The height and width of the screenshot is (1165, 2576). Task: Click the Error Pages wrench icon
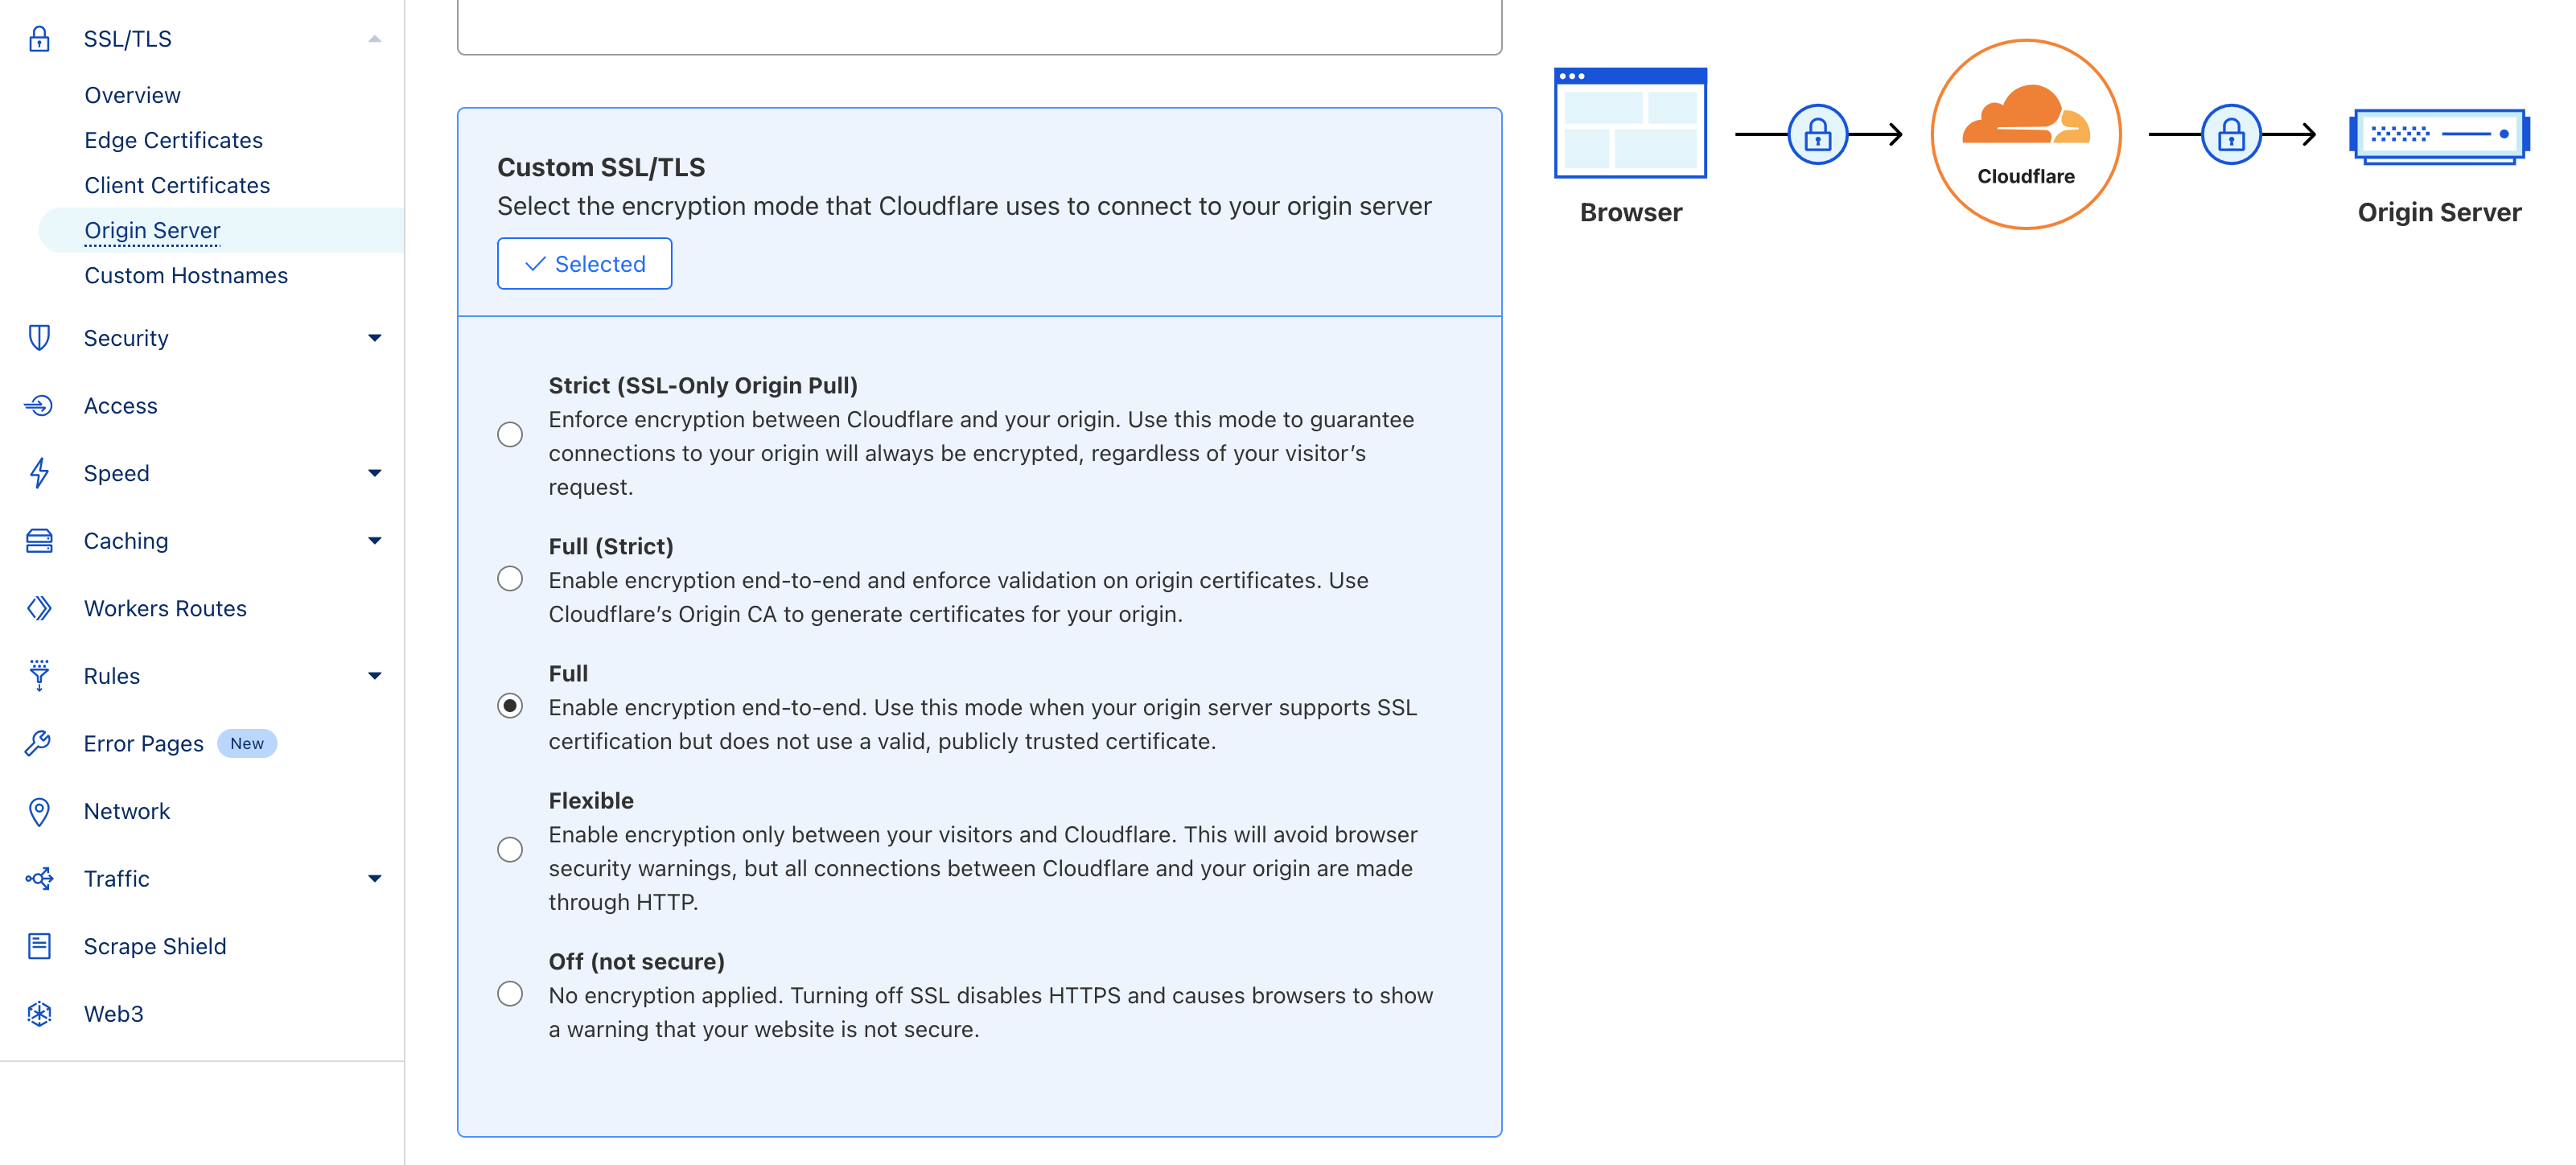click(39, 743)
